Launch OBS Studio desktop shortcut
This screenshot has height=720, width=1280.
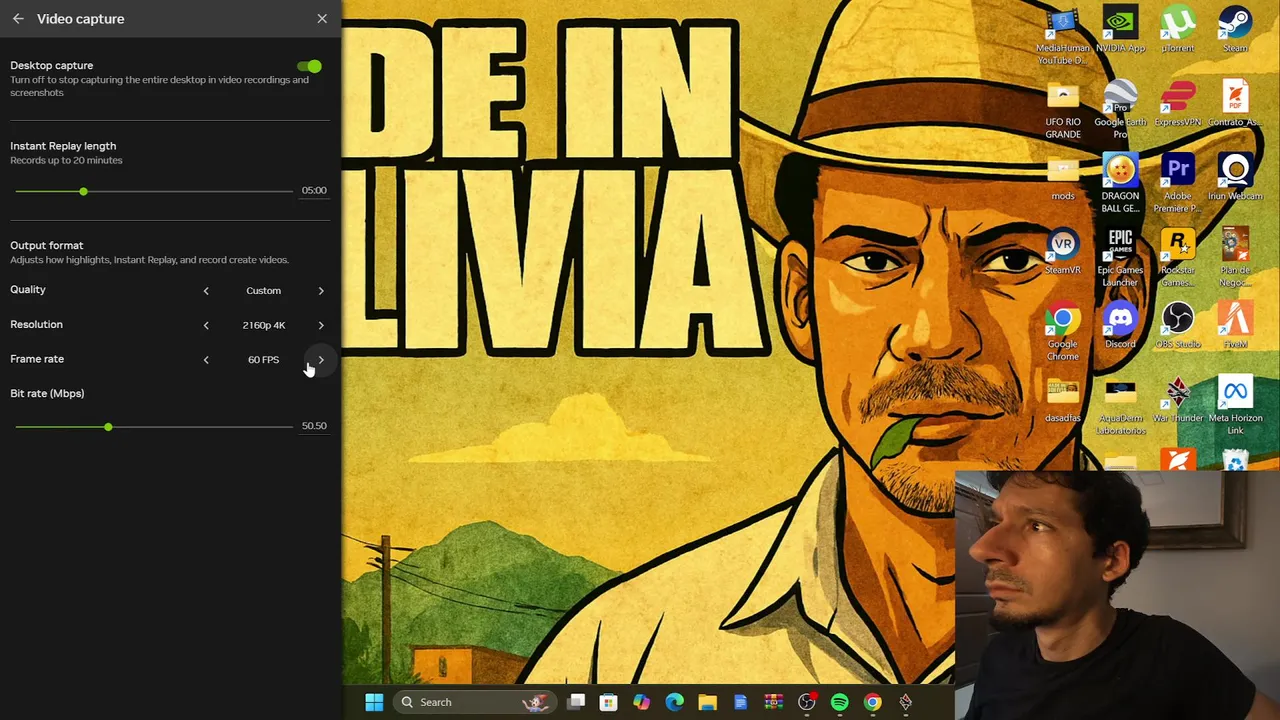coord(1178,326)
